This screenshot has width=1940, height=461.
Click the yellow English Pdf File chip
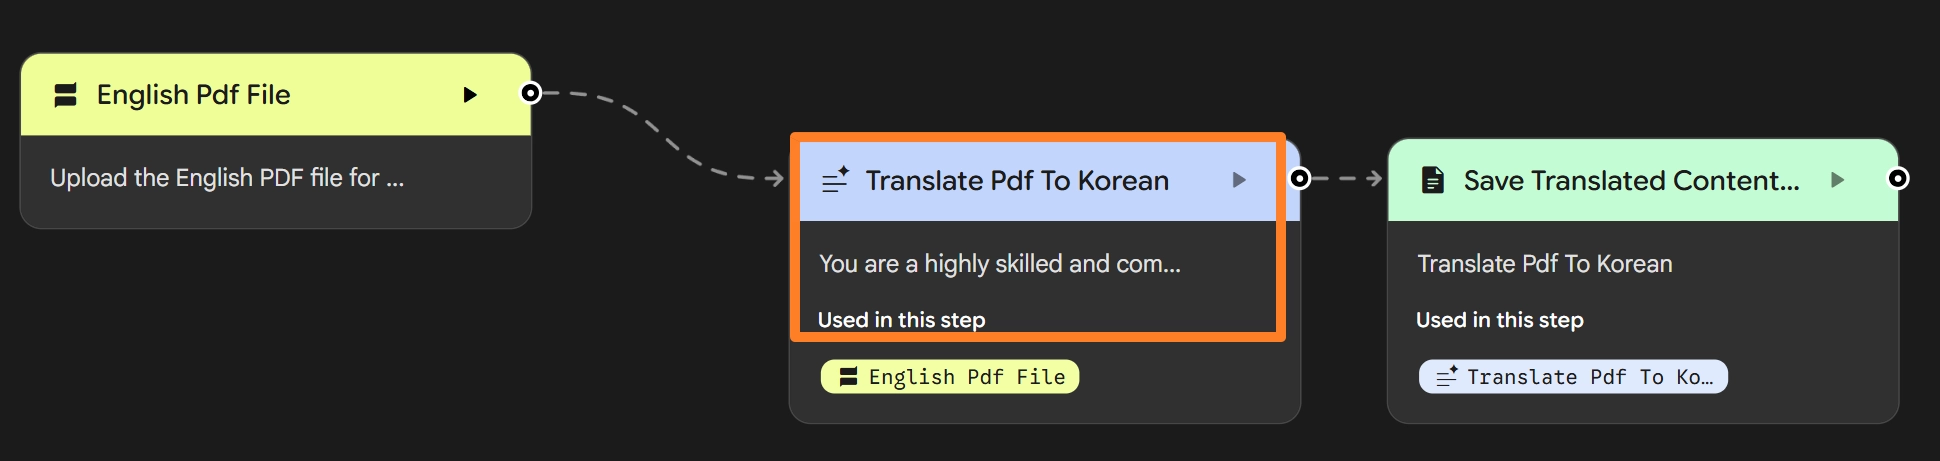click(x=950, y=377)
